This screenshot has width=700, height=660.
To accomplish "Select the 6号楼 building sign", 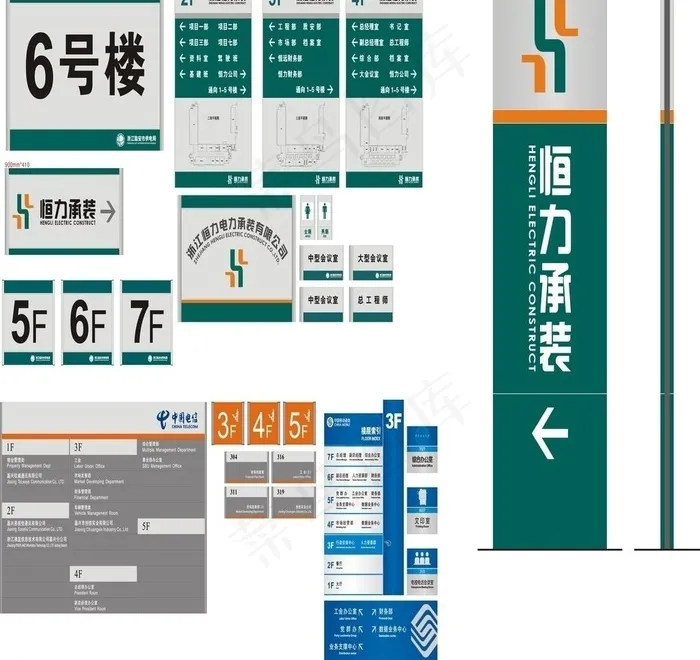I will coord(84,75).
